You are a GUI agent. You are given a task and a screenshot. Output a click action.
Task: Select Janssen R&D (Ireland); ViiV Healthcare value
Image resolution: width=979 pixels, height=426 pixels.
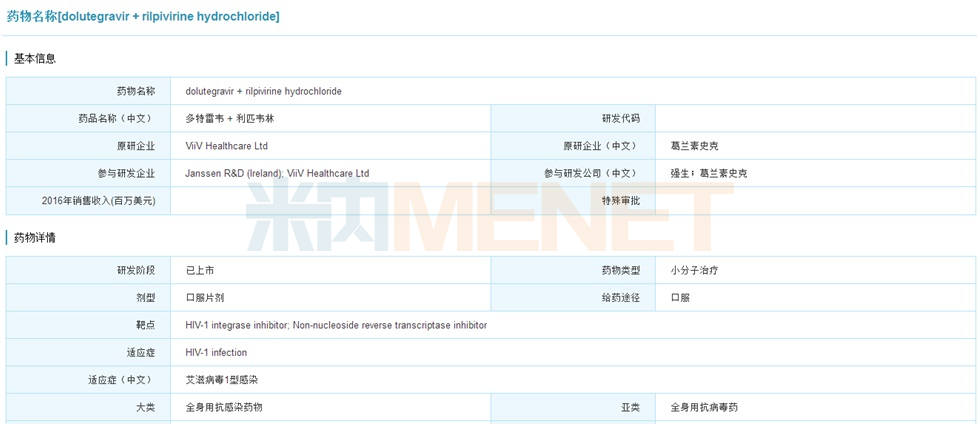[277, 174]
